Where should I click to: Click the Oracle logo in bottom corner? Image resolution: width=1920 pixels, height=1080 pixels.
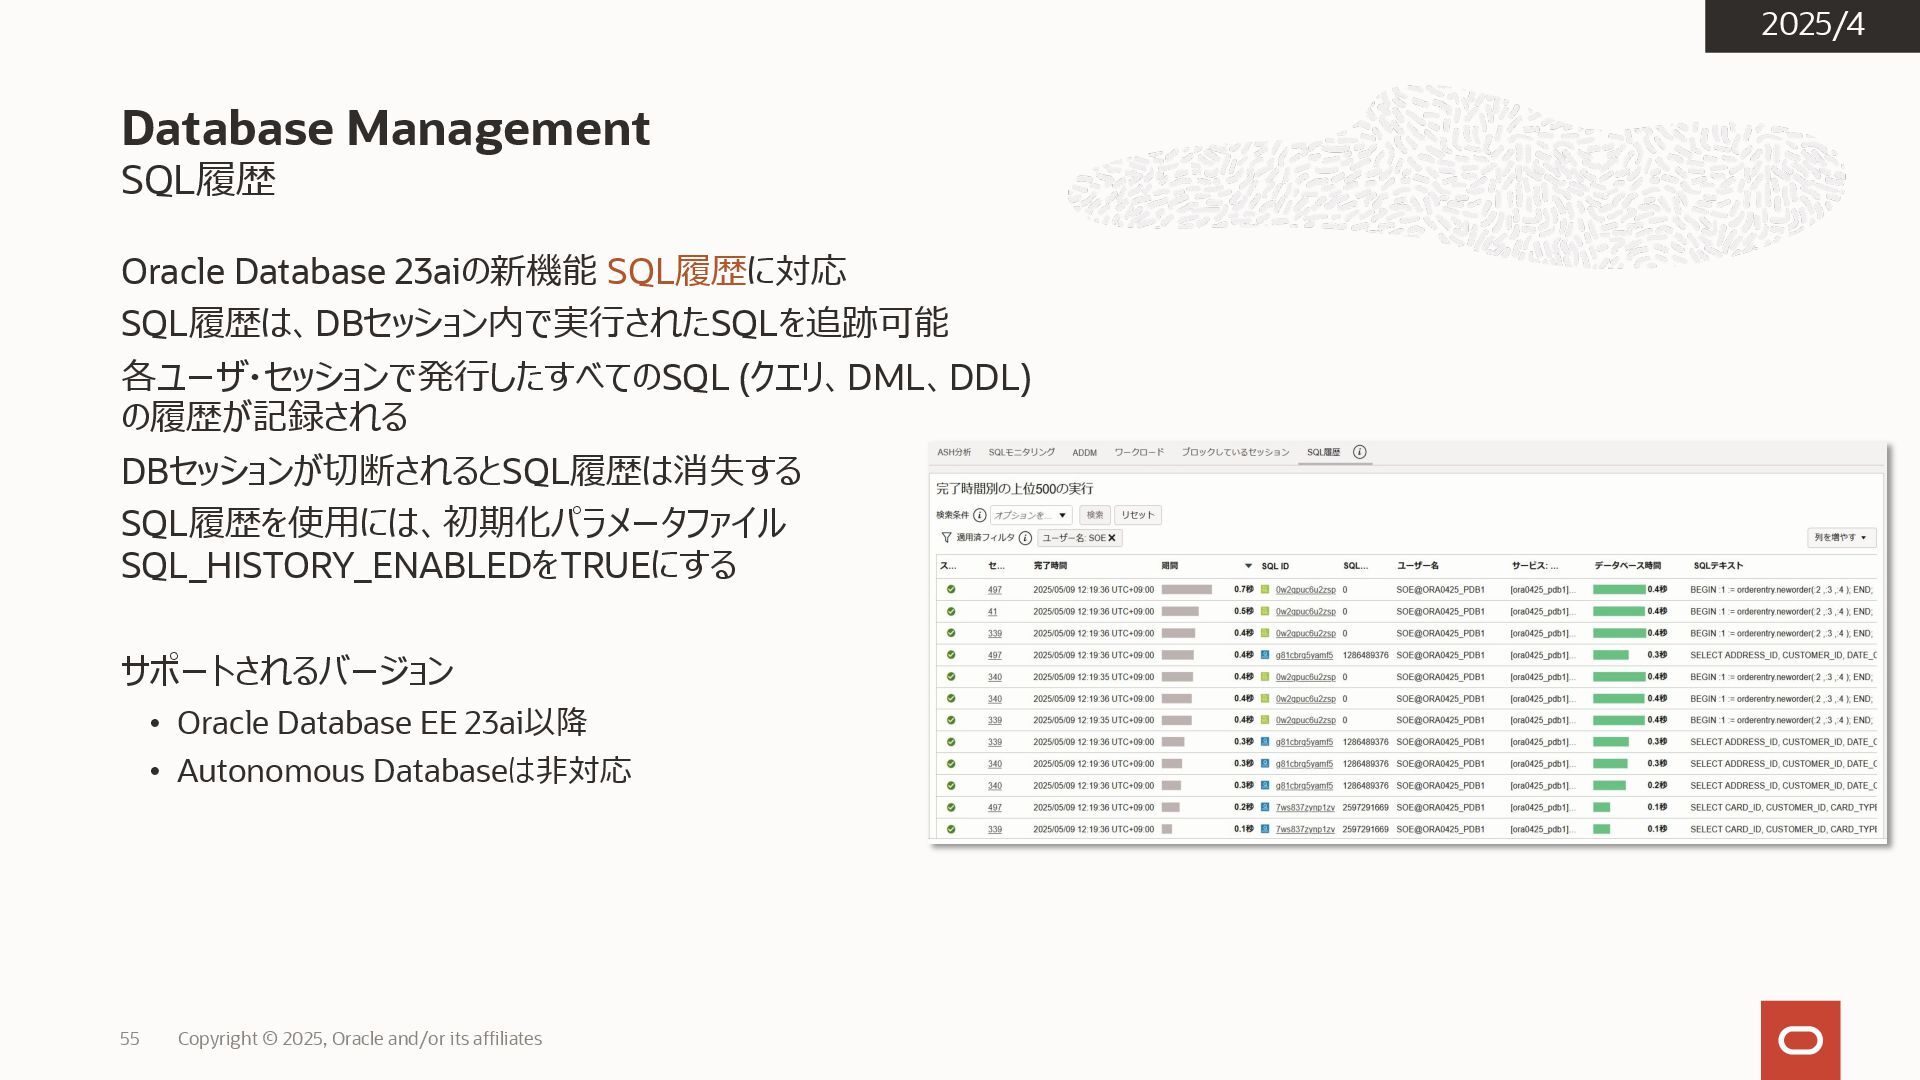[x=1800, y=1041]
